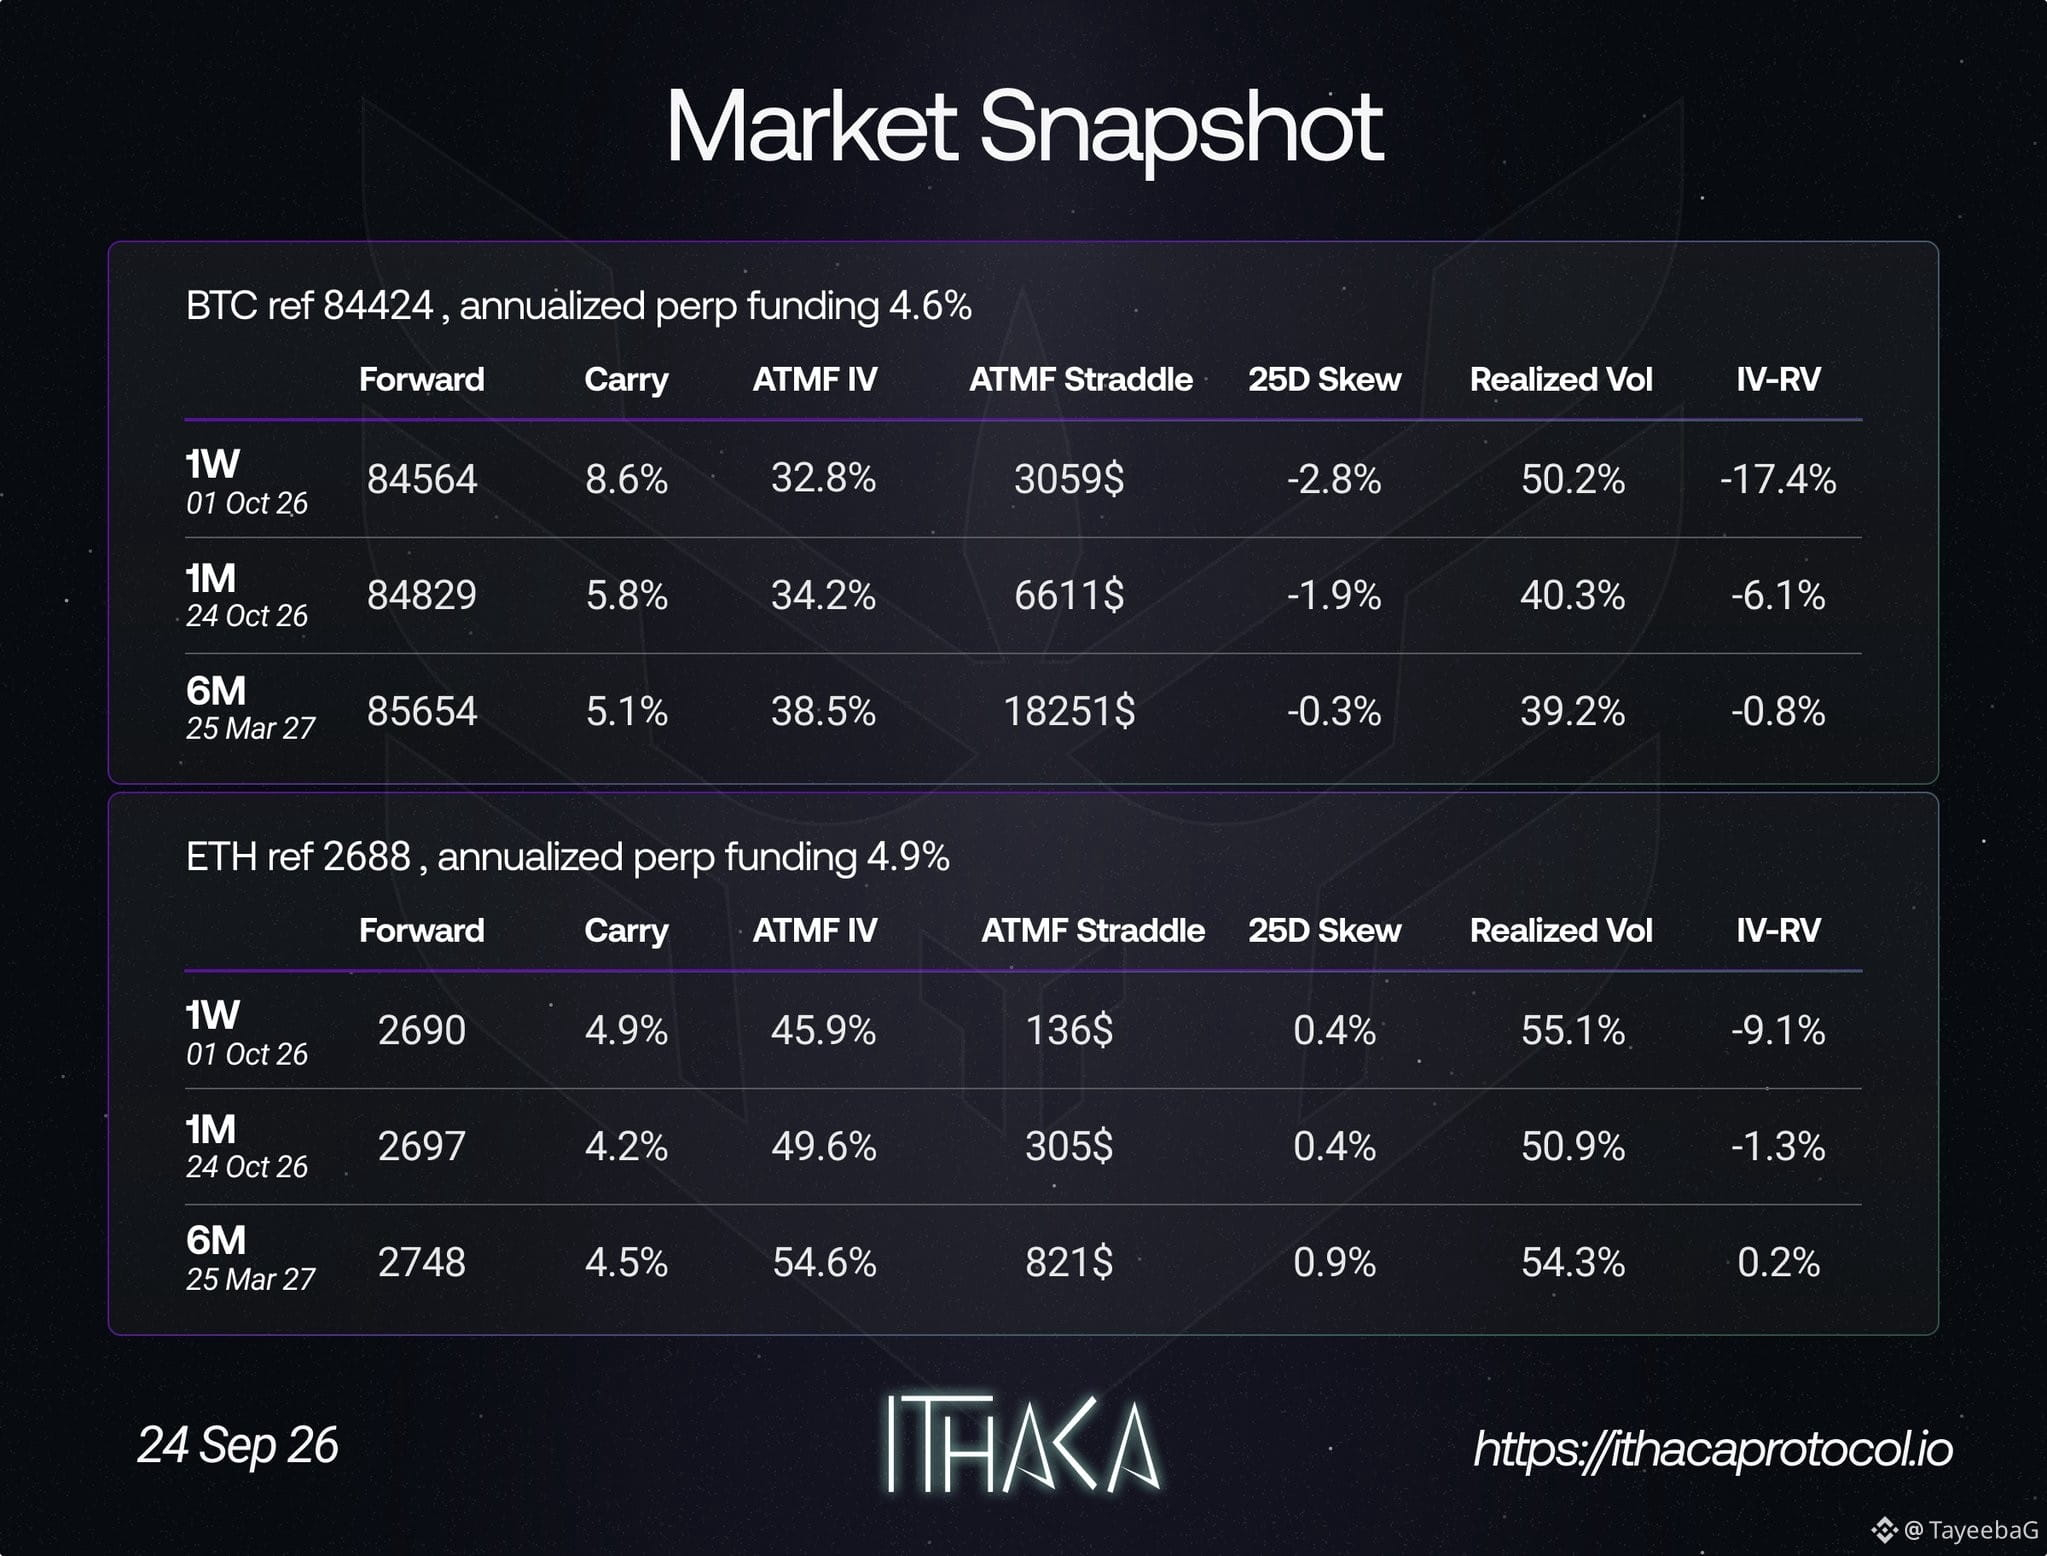The height and width of the screenshot is (1556, 2047).
Task: Click the ITHAKA logo at bottom
Action: [x=1023, y=1444]
